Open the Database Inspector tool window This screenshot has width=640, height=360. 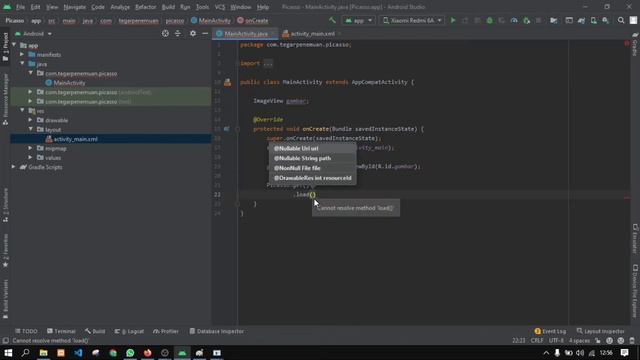[217, 331]
